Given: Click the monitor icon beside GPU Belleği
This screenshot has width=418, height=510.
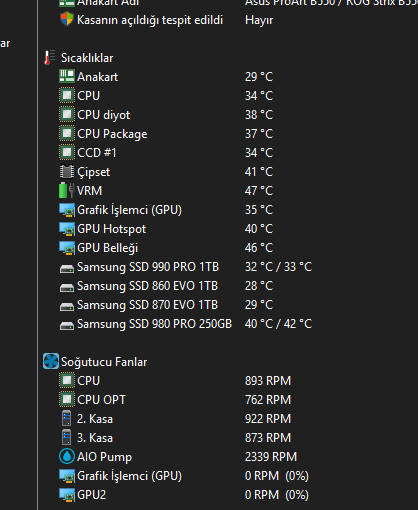Looking at the screenshot, I should (x=67, y=248).
